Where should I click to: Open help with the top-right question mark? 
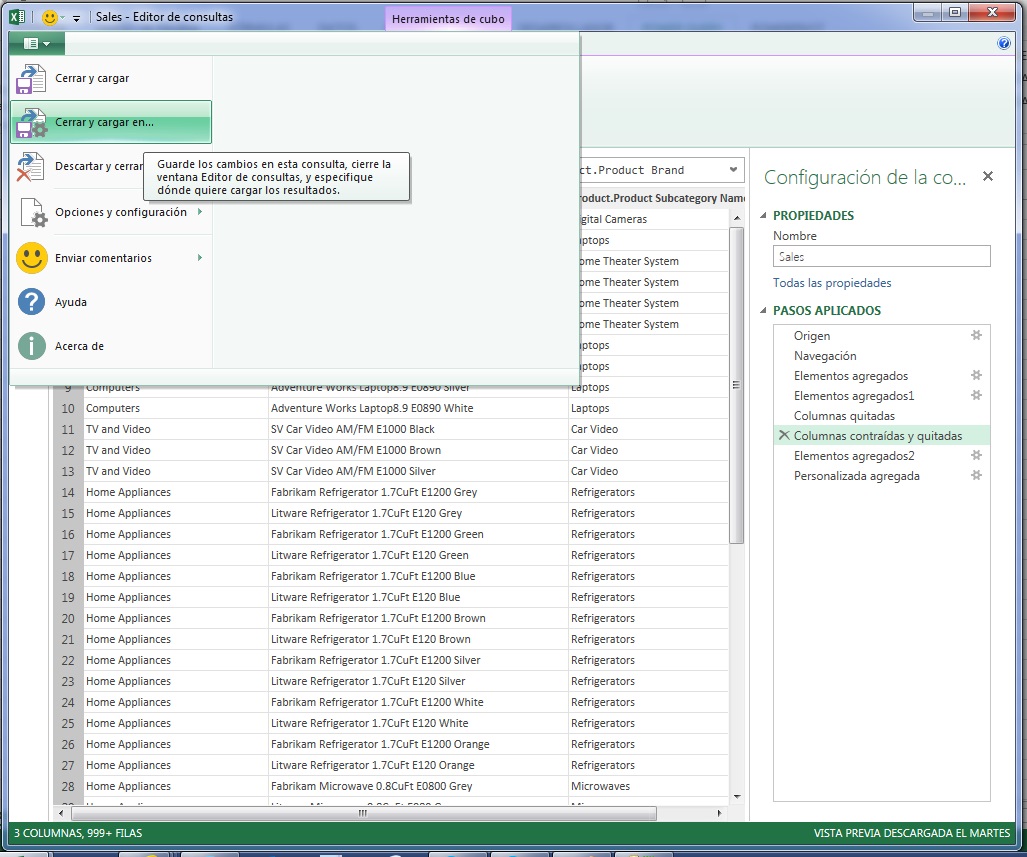[1004, 43]
